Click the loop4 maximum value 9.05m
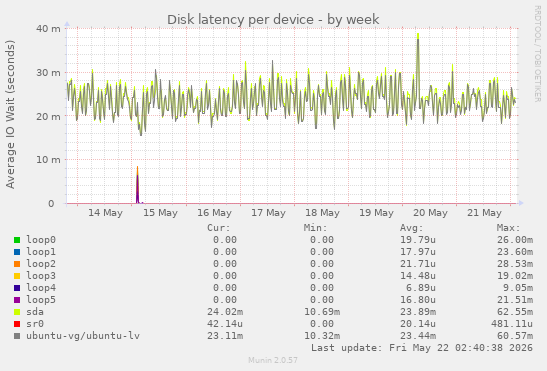The height and width of the screenshot is (371, 547). [x=518, y=288]
